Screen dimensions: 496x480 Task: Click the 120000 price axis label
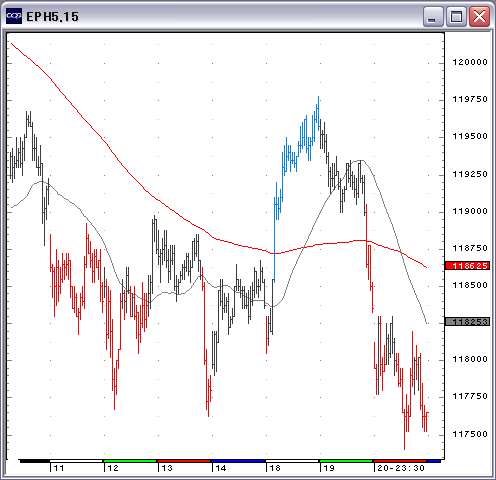tap(470, 62)
